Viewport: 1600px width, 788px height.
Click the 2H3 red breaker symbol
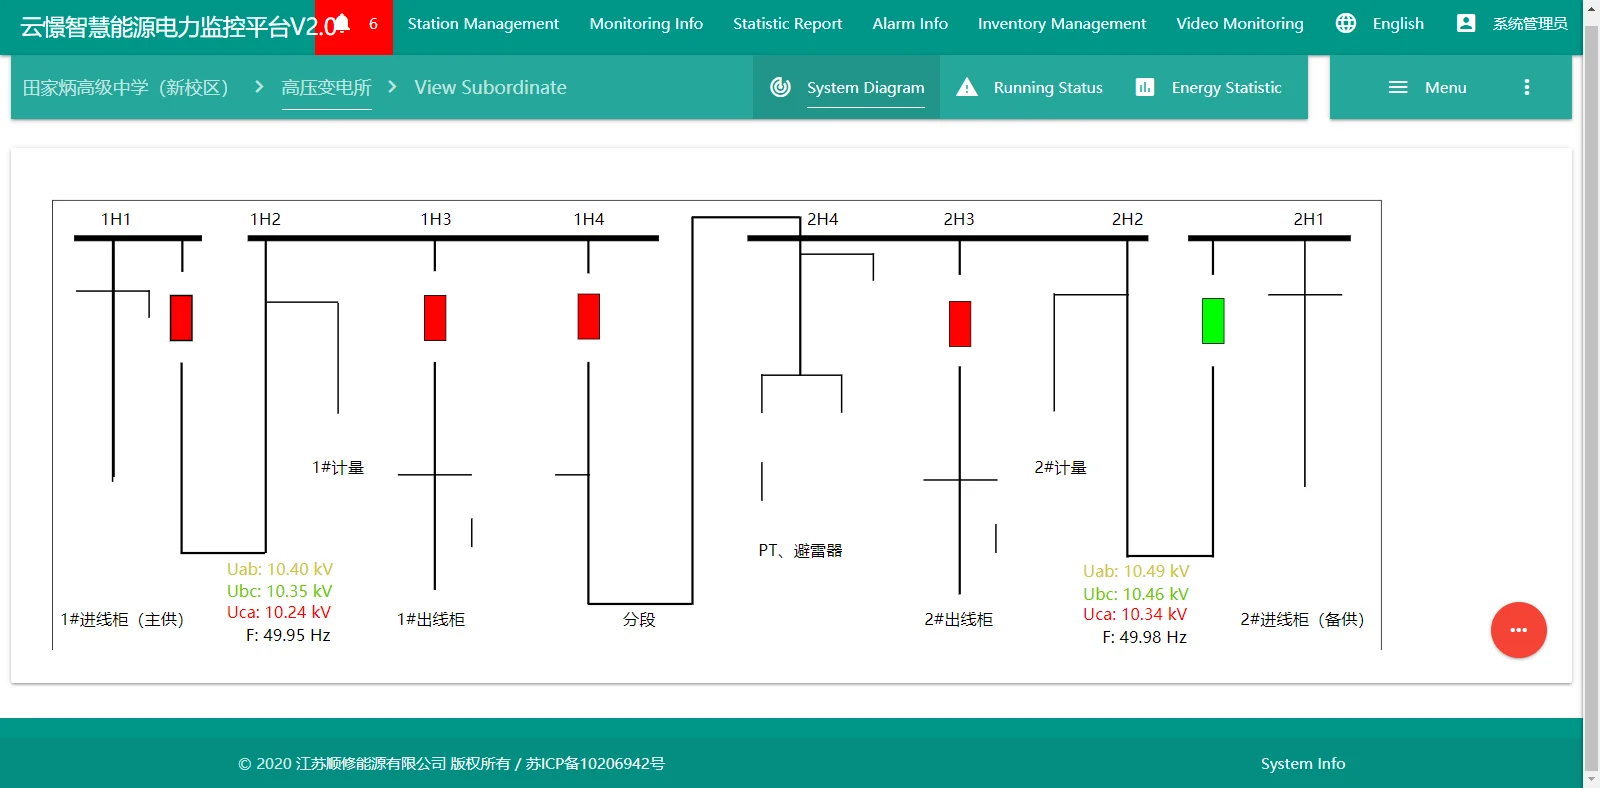coord(960,324)
